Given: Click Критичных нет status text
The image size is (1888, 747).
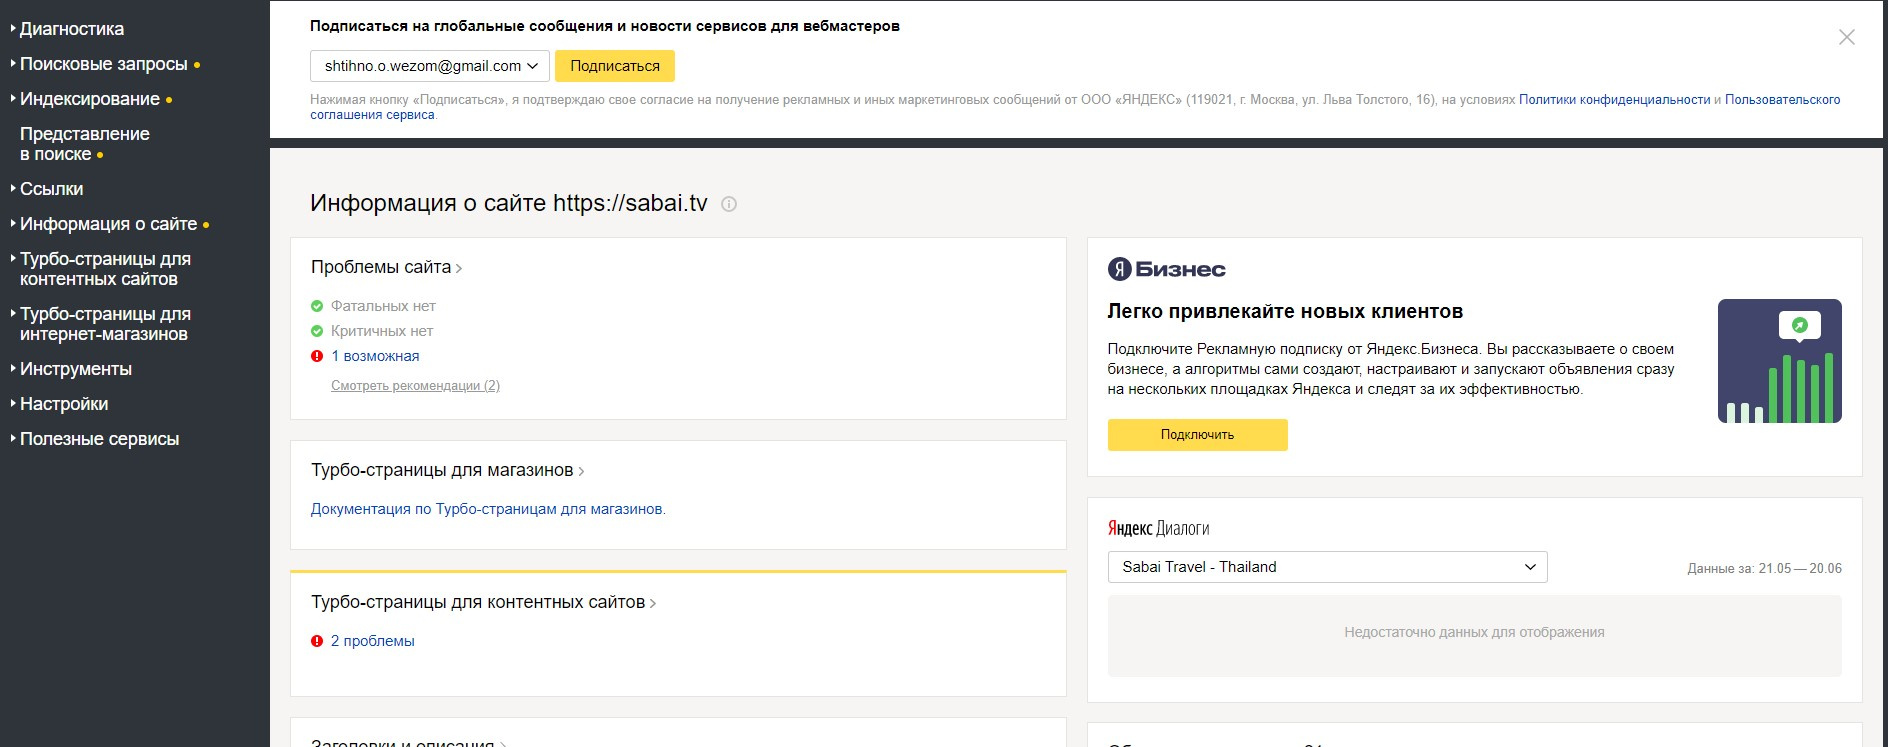Looking at the screenshot, I should click(x=382, y=331).
